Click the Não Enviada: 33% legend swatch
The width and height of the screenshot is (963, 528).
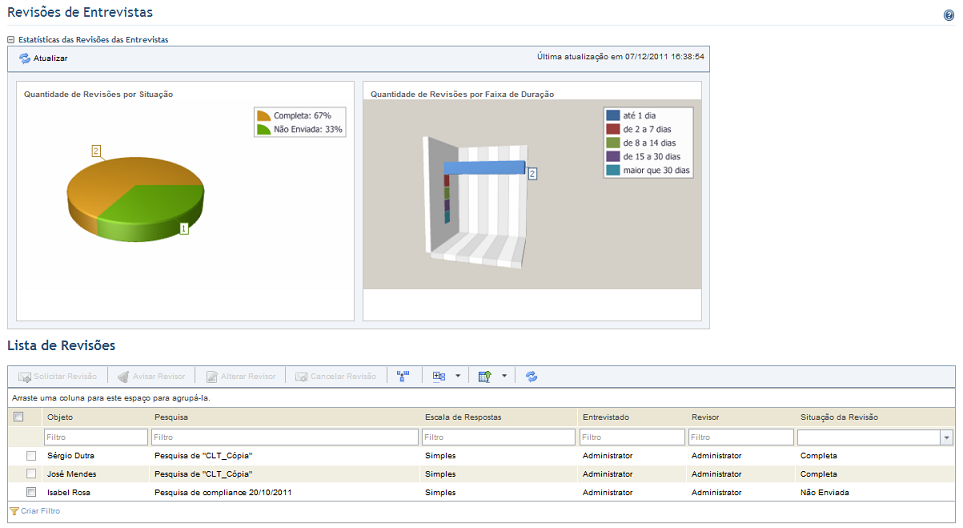coord(264,130)
